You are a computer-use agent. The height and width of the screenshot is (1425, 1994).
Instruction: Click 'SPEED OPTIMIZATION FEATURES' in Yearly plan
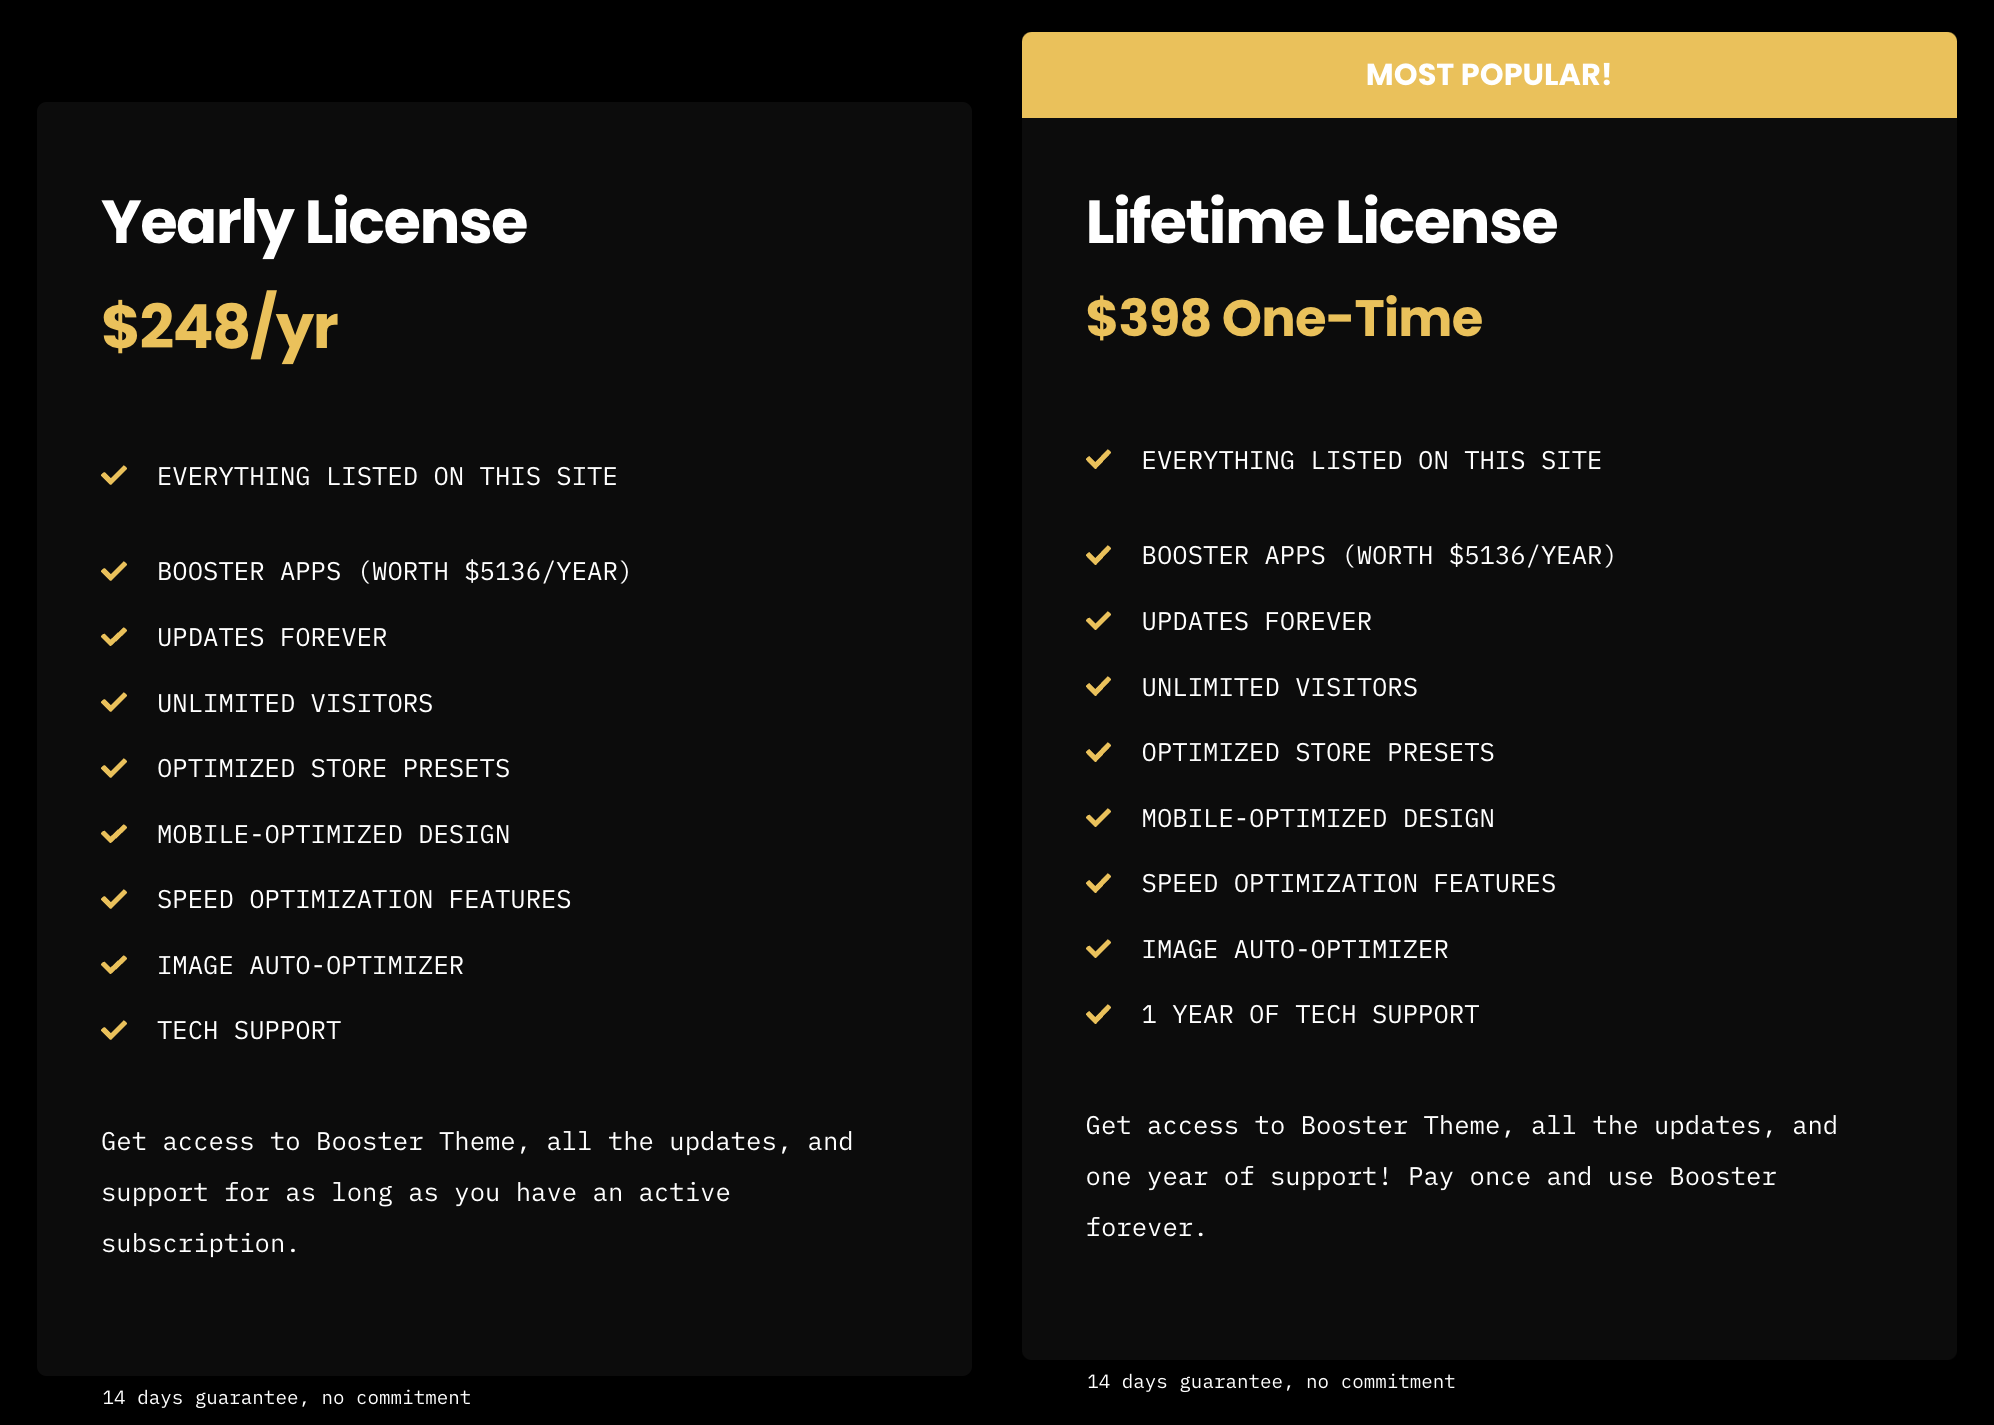click(364, 900)
